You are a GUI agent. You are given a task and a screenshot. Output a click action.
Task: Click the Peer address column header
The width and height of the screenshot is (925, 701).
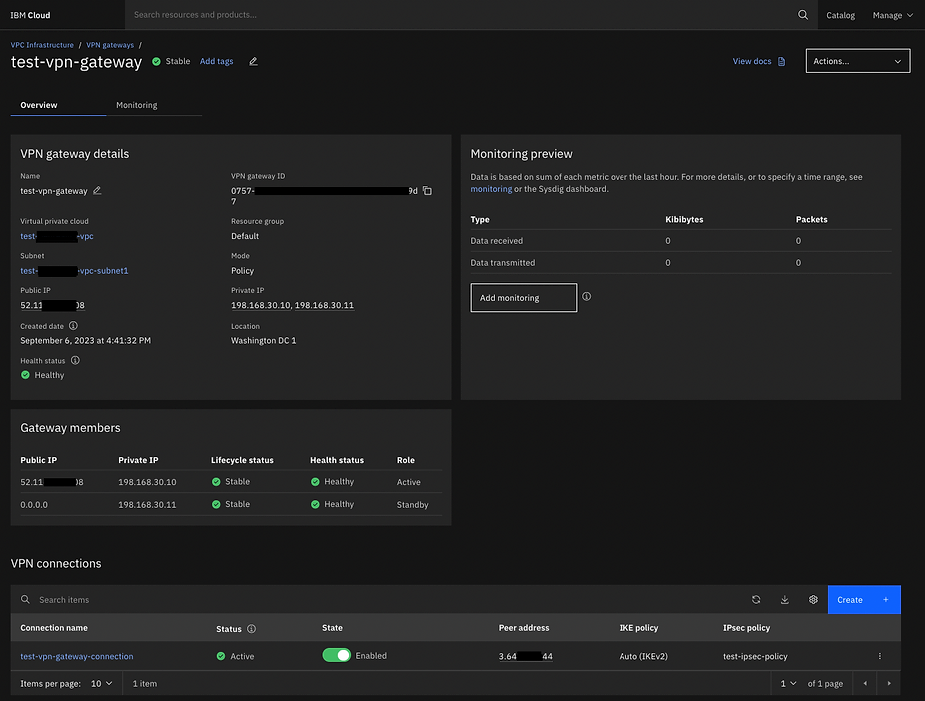(524, 628)
